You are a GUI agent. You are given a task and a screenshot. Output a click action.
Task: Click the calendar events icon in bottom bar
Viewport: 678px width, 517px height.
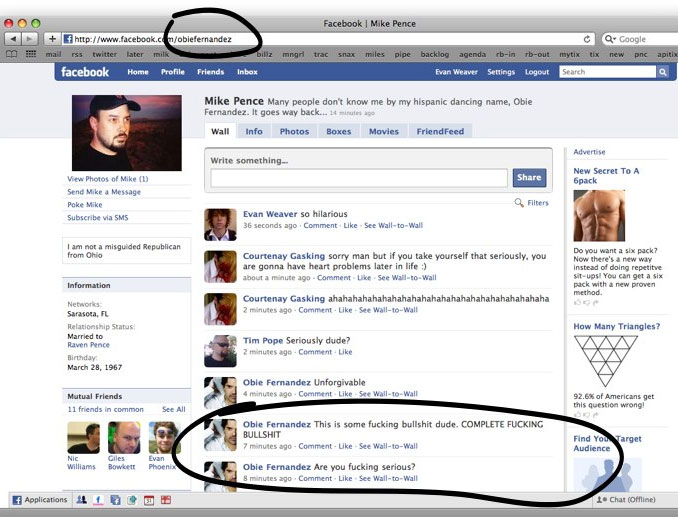click(x=149, y=500)
